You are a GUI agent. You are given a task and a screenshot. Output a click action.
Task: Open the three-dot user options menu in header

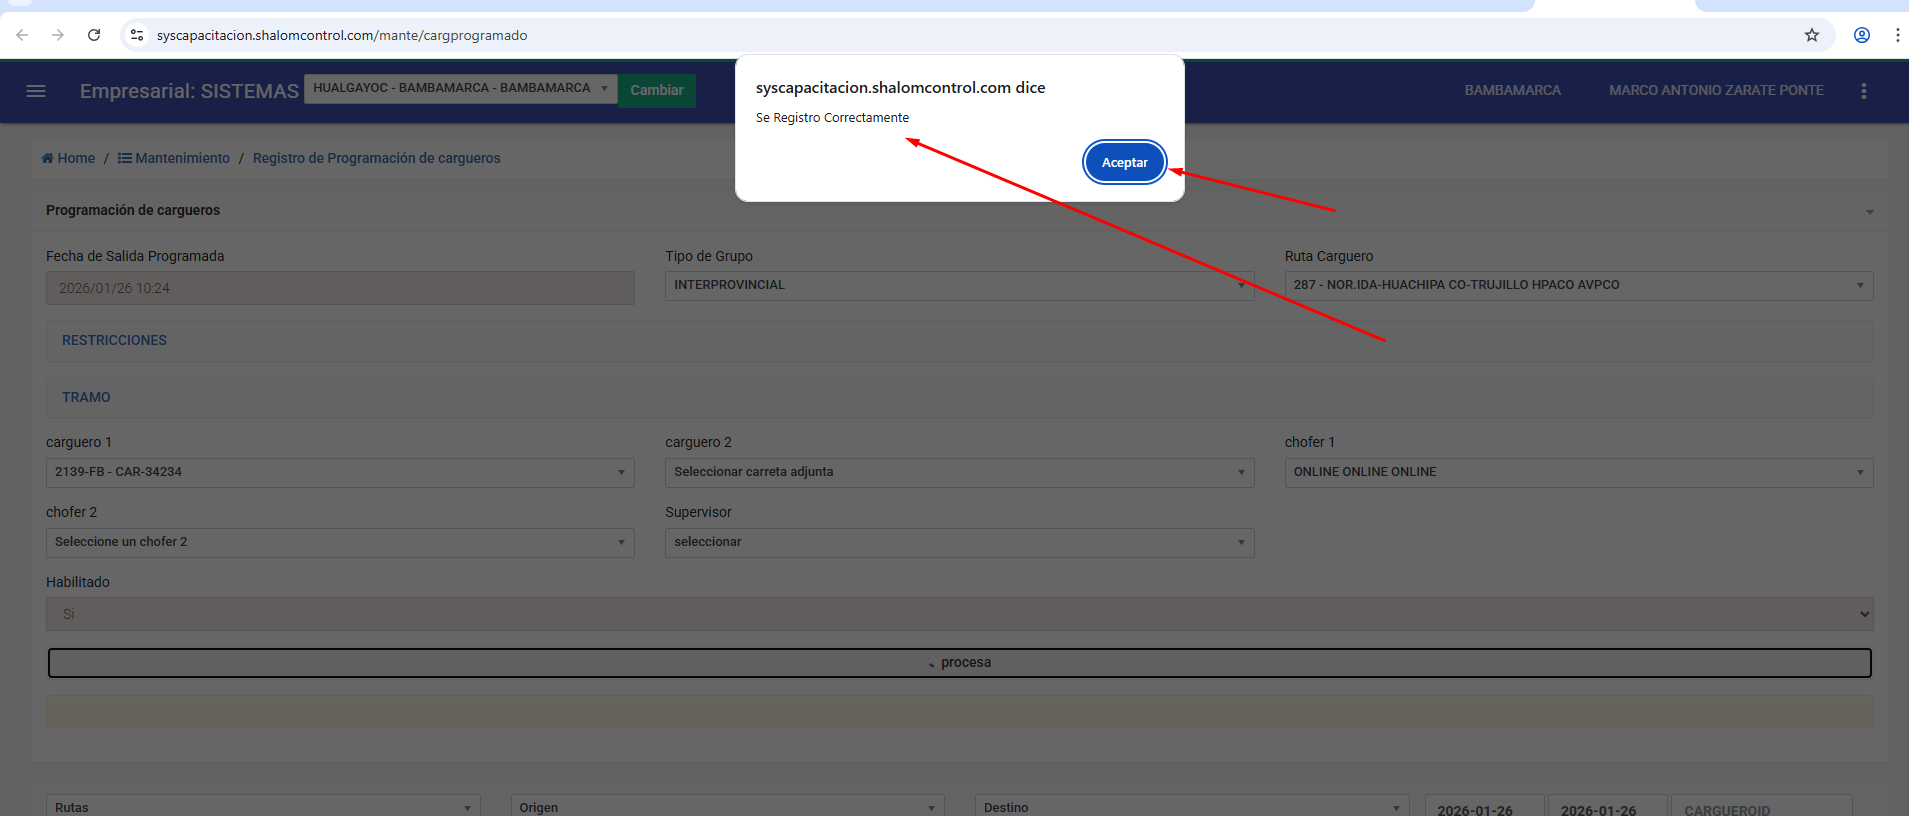click(x=1863, y=91)
